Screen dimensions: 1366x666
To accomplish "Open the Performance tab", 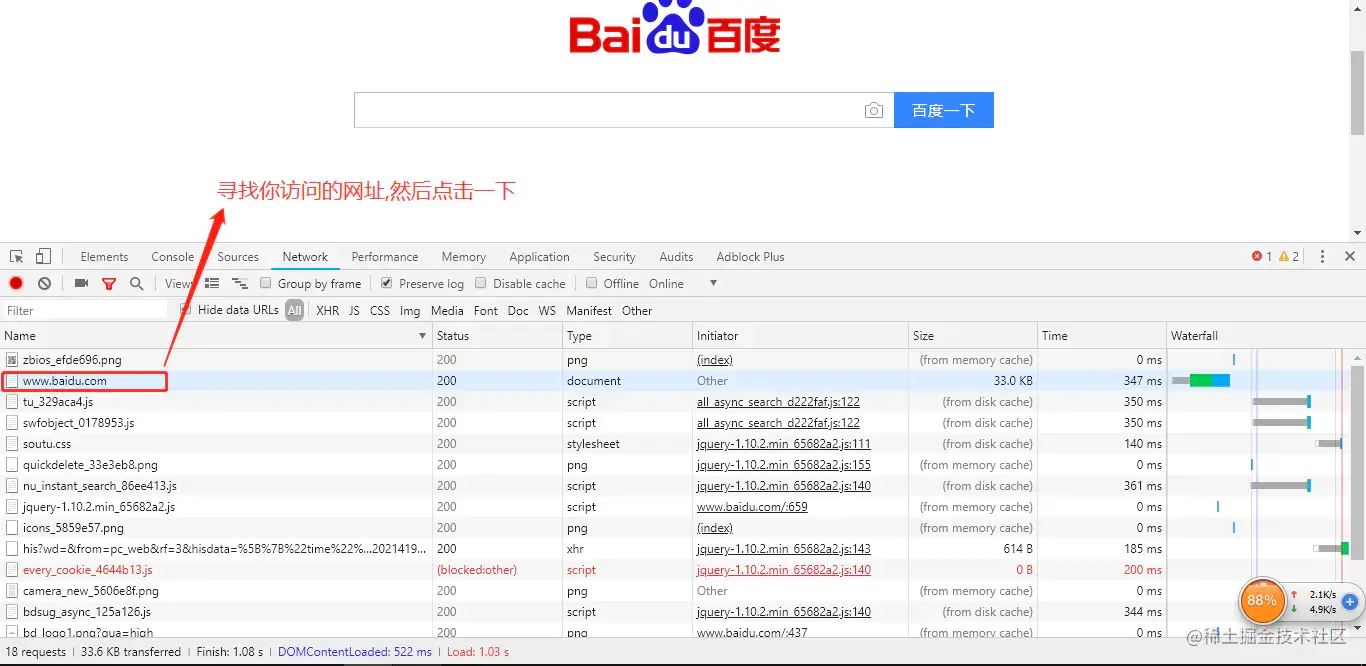I will tap(385, 257).
